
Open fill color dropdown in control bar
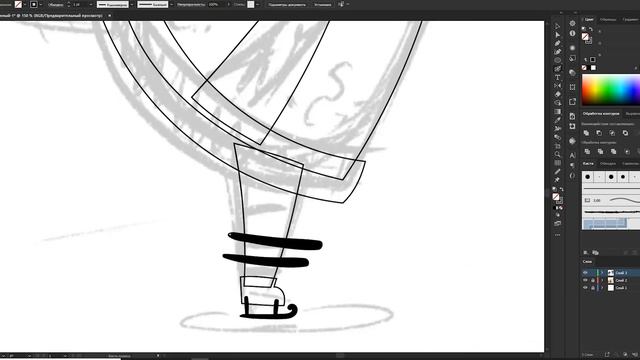(x=25, y=4)
